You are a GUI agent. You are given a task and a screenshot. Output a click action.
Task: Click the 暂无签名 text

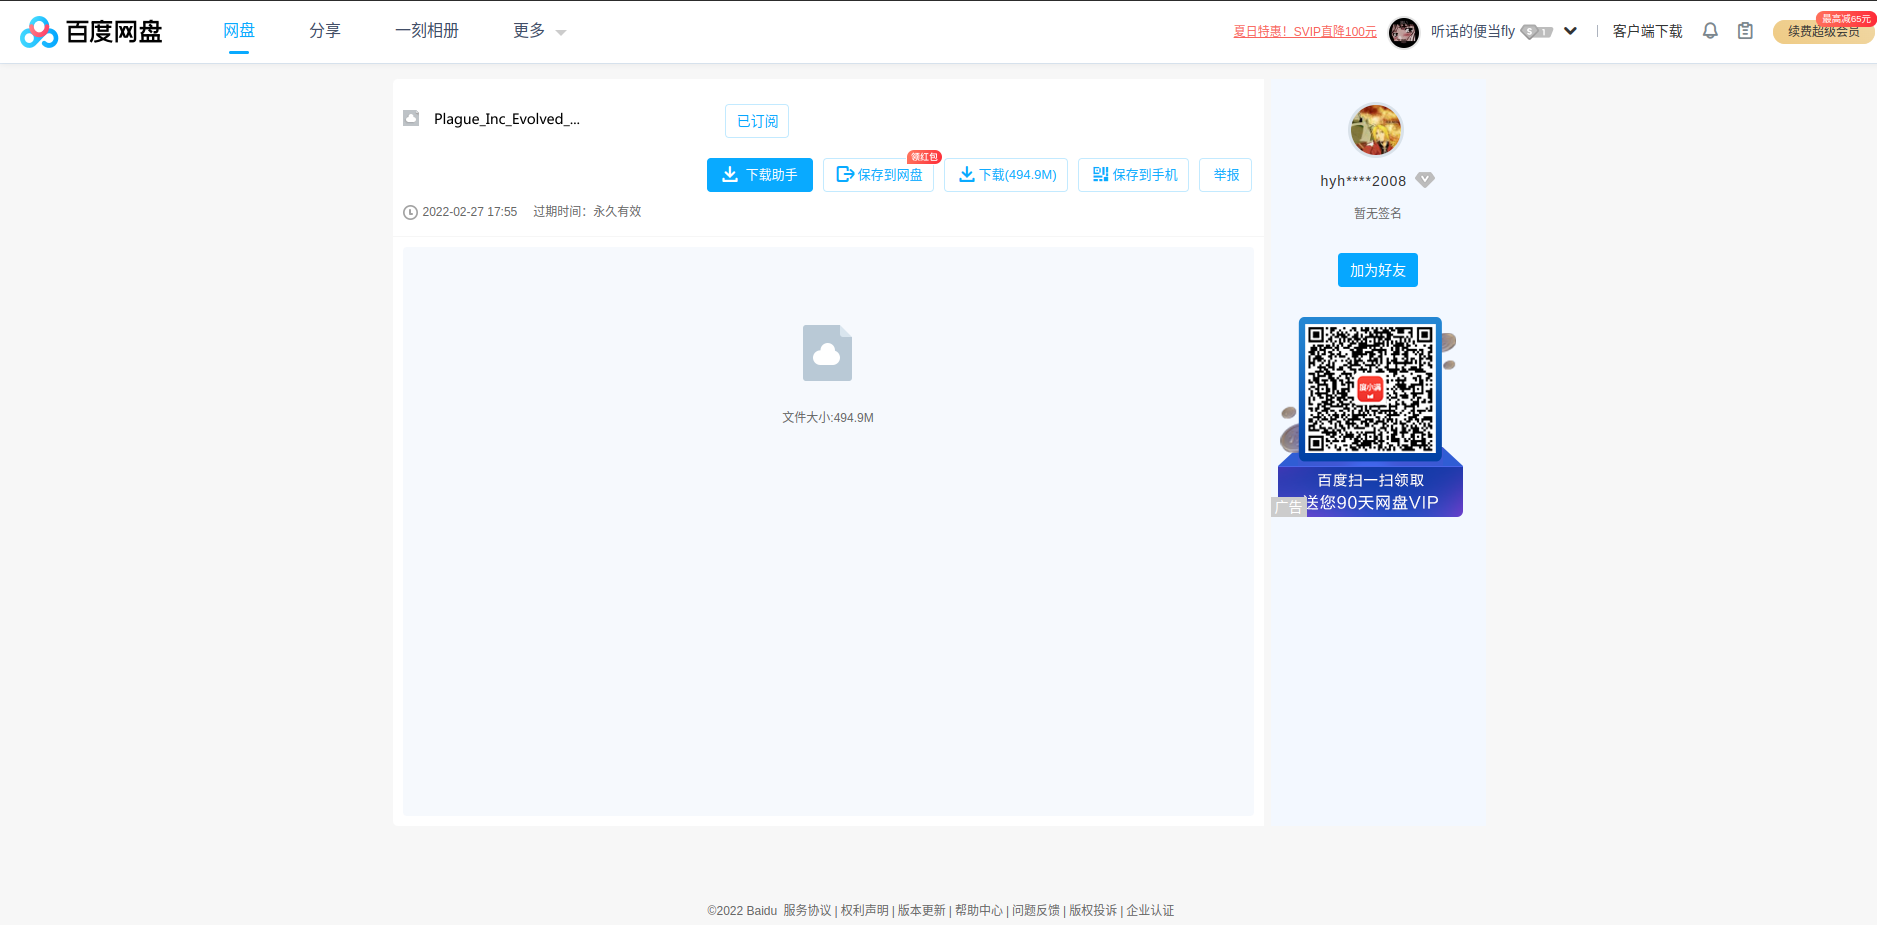(1378, 213)
